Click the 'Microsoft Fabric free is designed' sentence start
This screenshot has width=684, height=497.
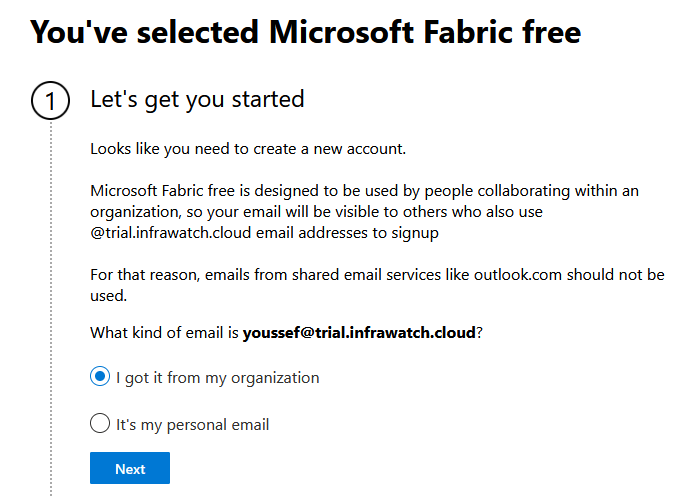click(200, 191)
